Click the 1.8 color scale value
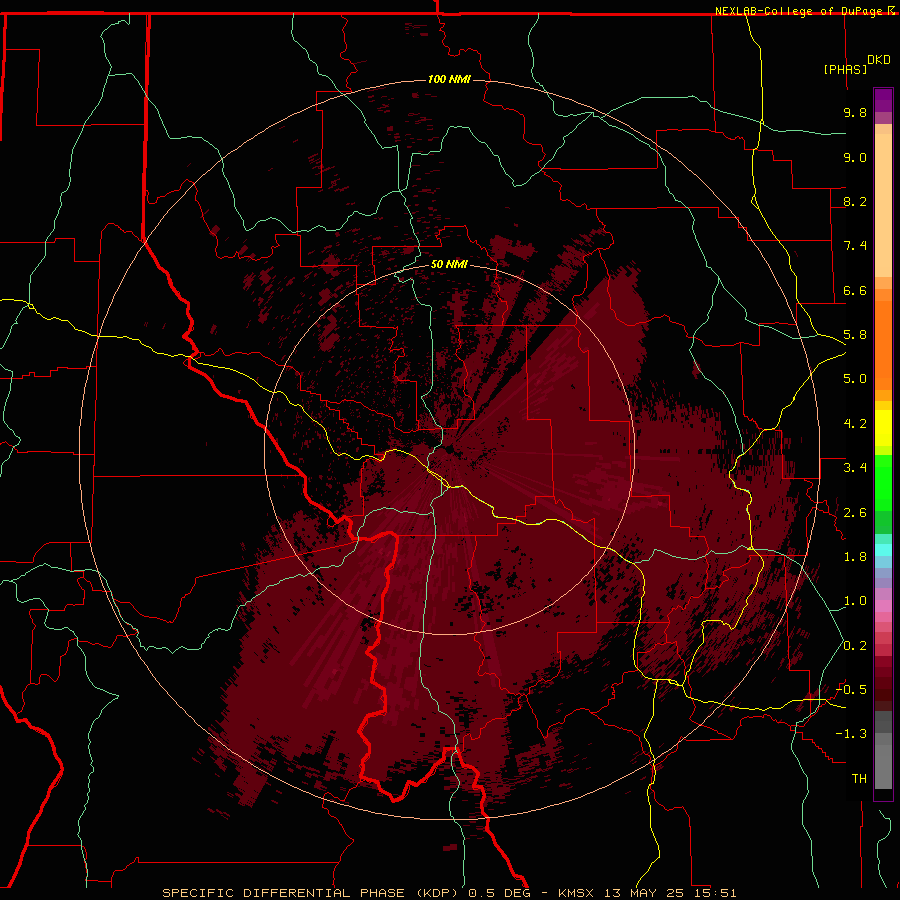Viewport: 900px width, 900px height. click(855, 557)
